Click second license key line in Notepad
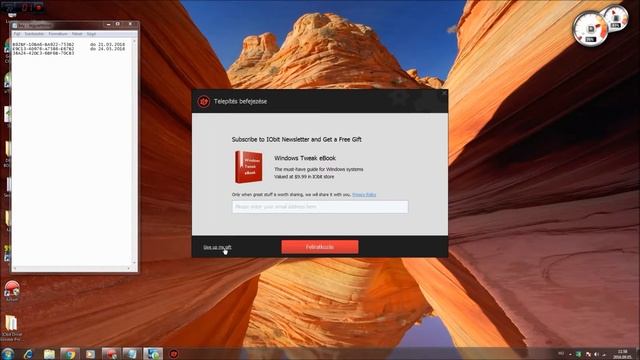Image resolution: width=640 pixels, height=360 pixels. 43,49
